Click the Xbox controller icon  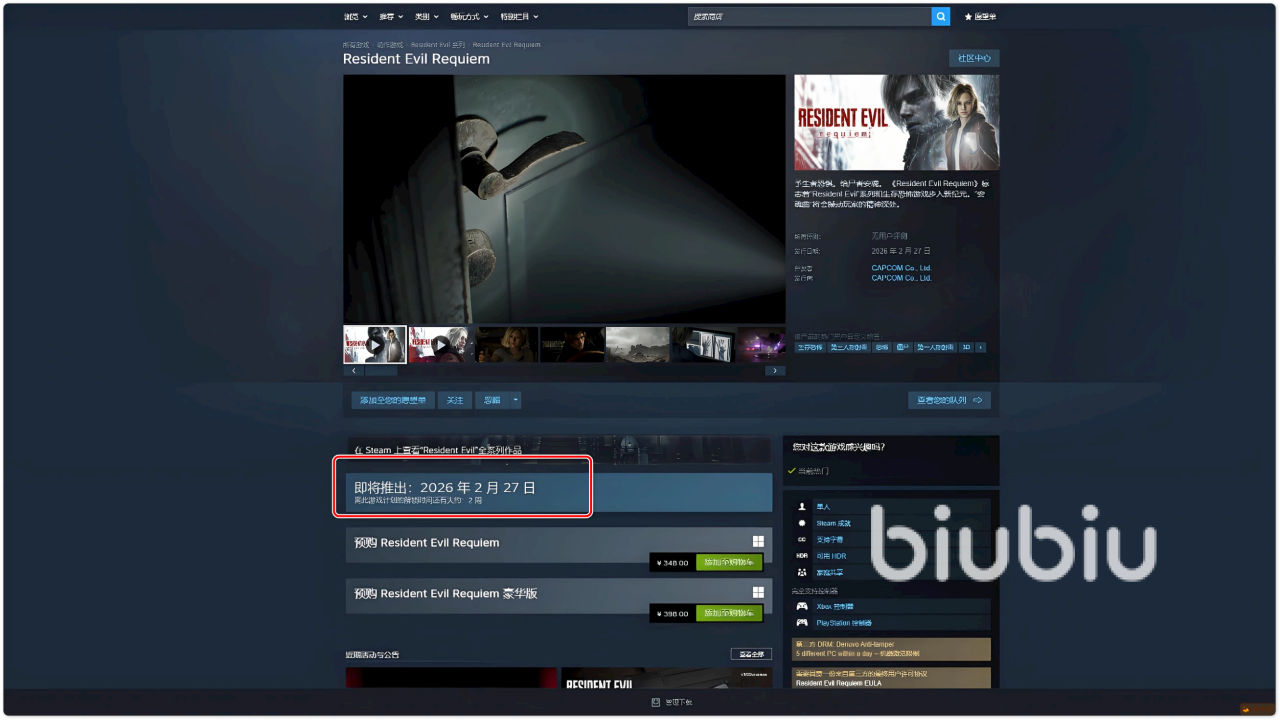point(802,606)
